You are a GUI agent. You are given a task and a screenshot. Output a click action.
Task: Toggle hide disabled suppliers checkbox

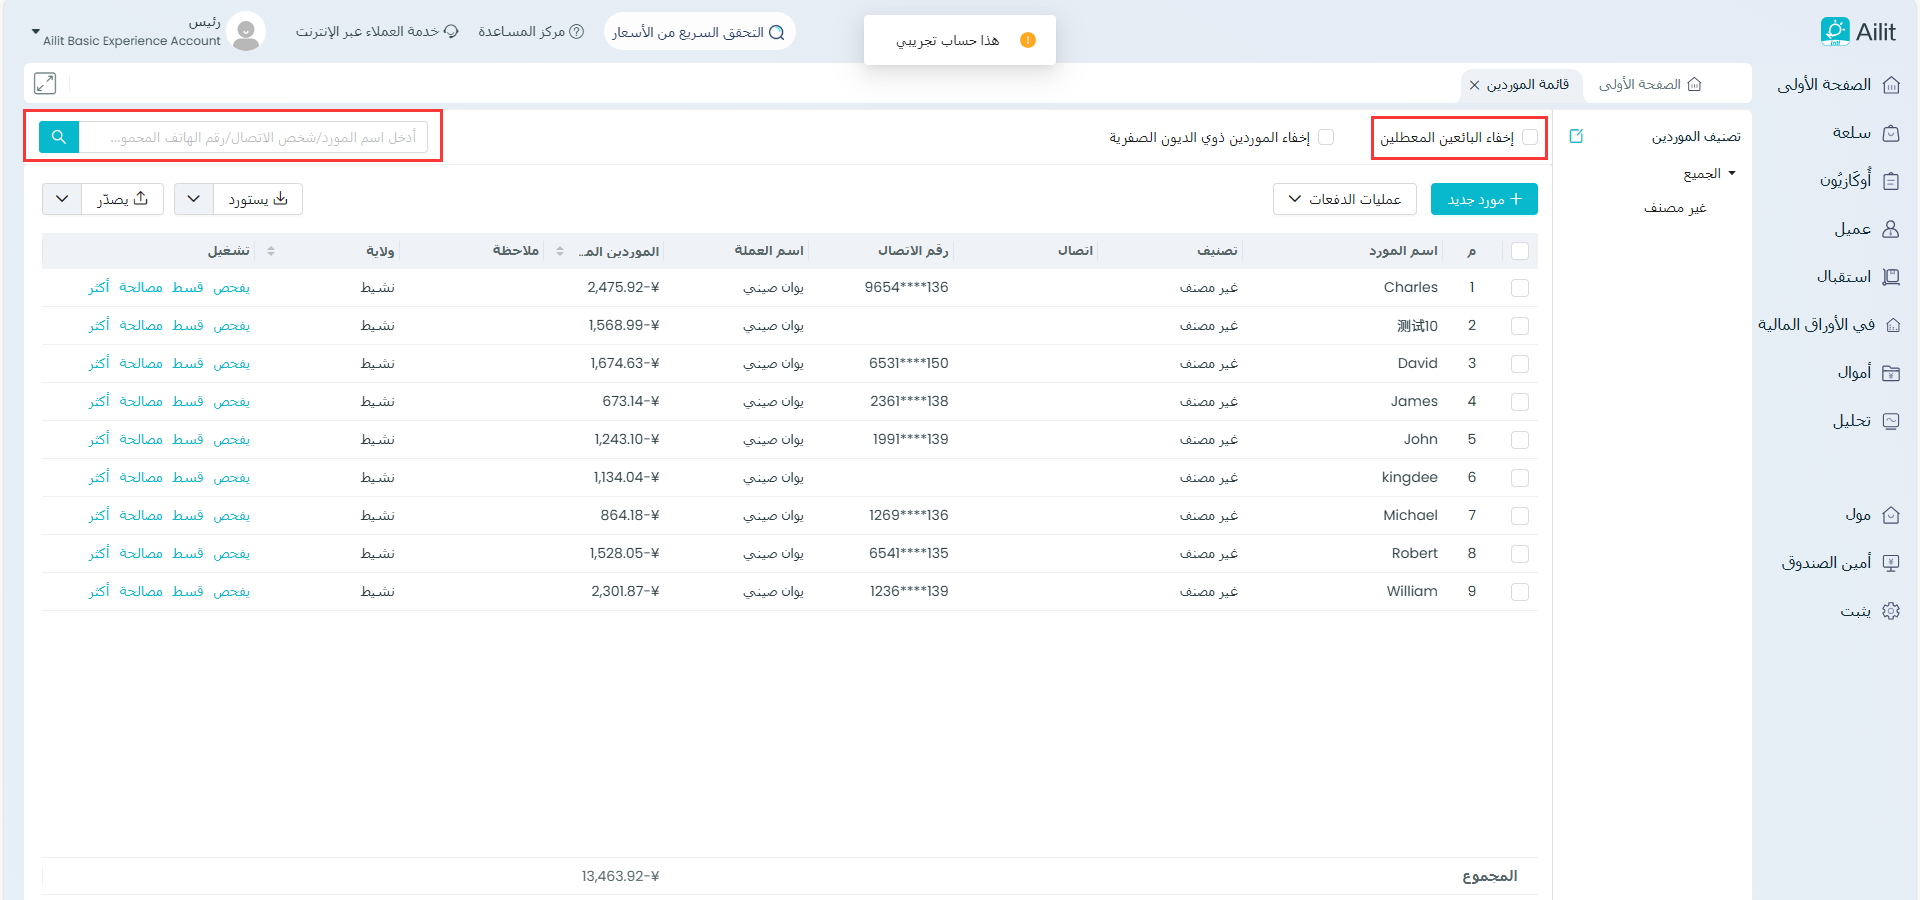tap(1529, 137)
